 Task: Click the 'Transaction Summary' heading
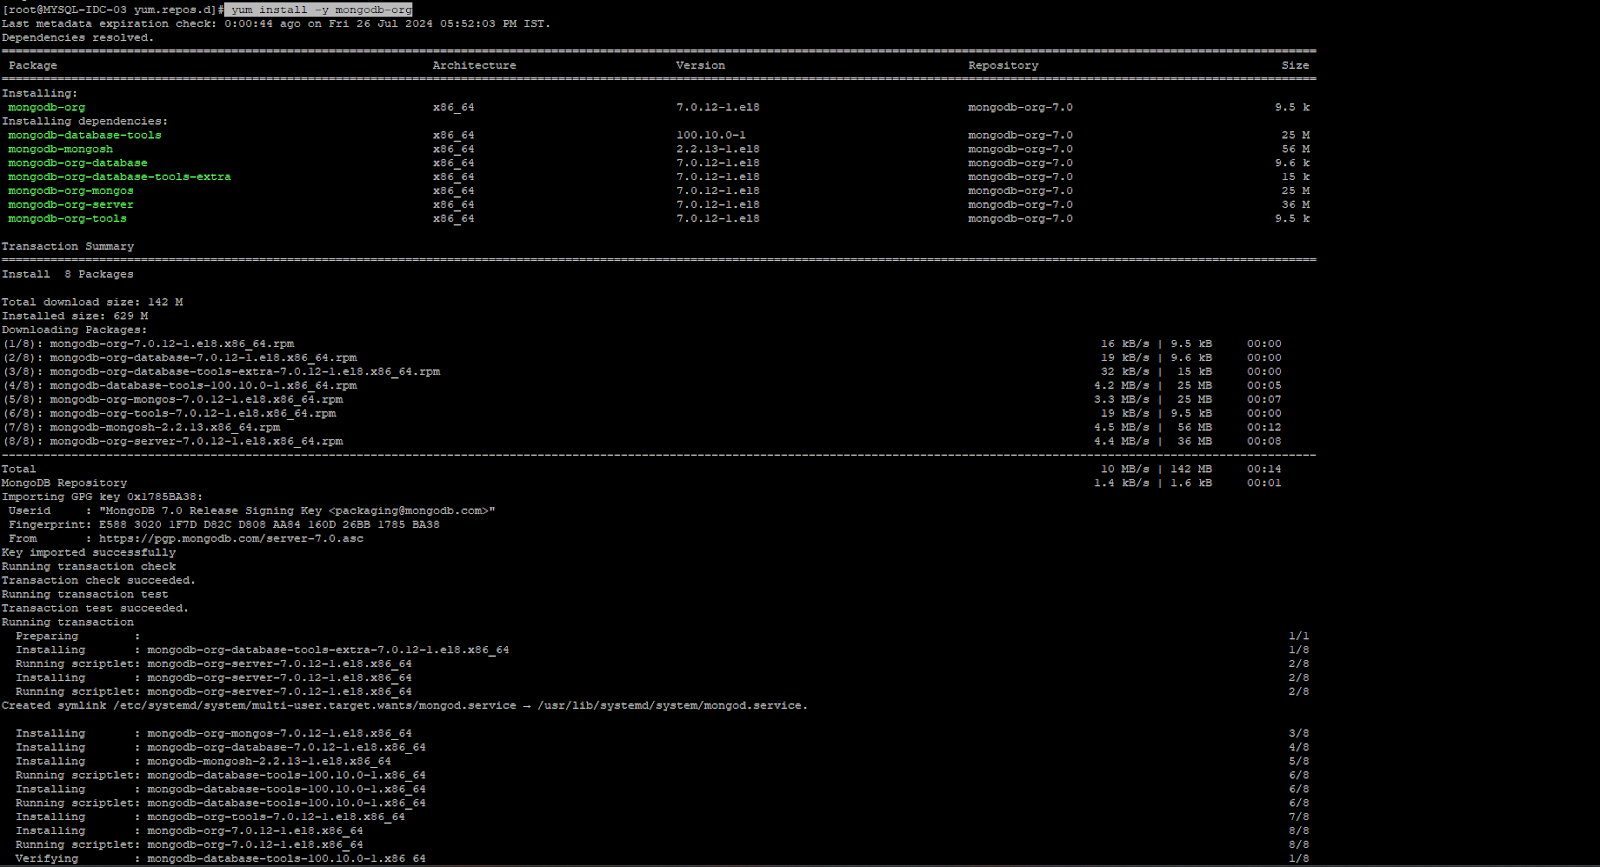(x=68, y=246)
